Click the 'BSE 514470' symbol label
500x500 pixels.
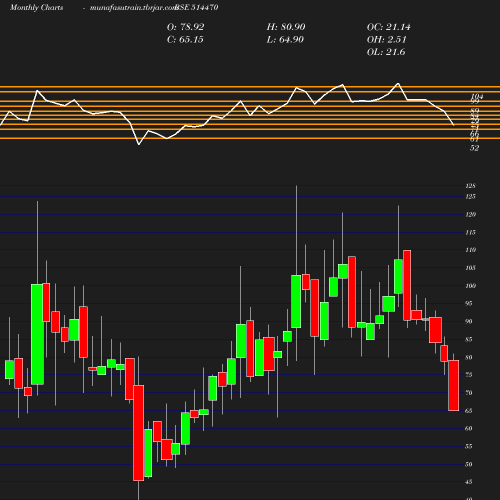pos(197,7)
